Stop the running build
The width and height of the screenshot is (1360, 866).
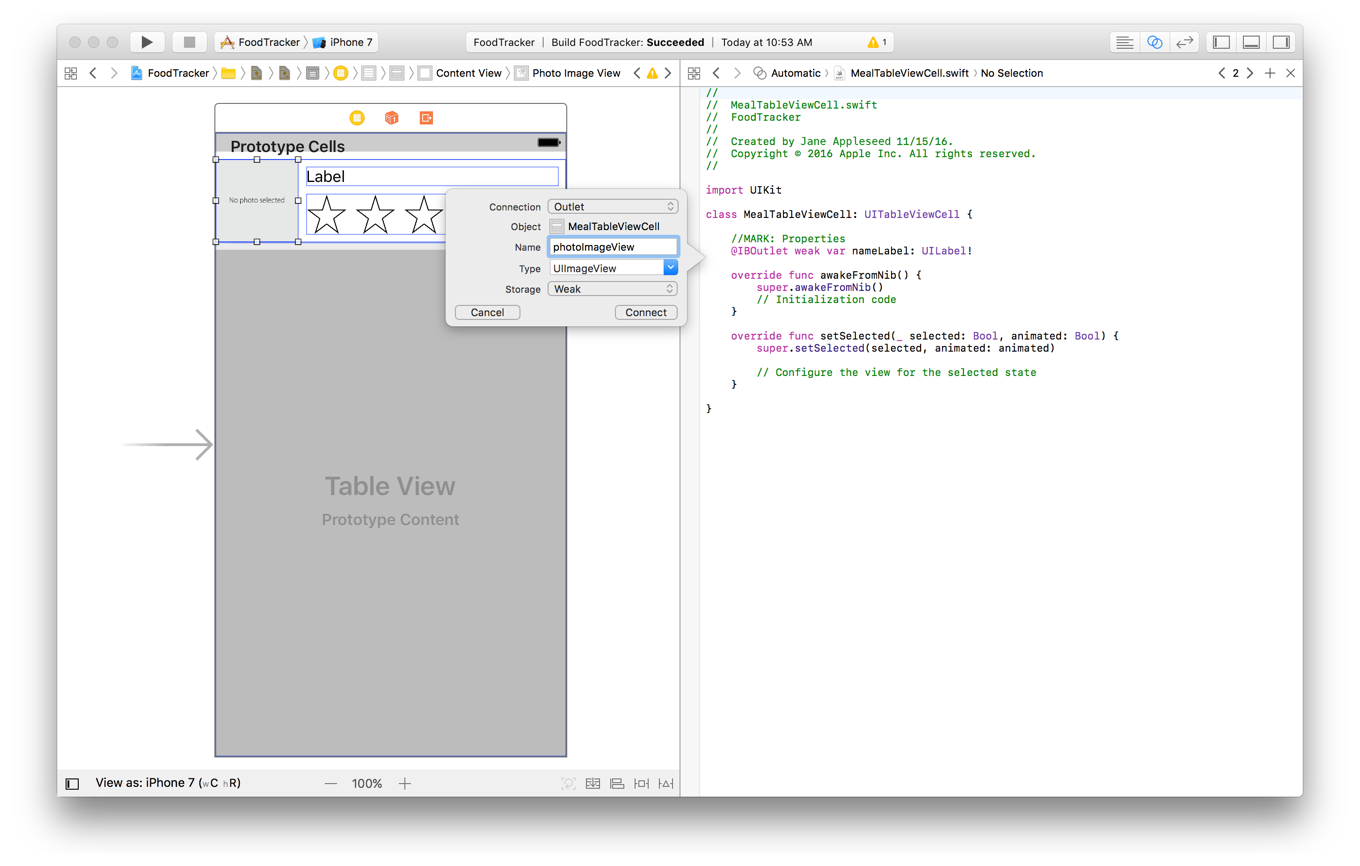pyautogui.click(x=189, y=42)
